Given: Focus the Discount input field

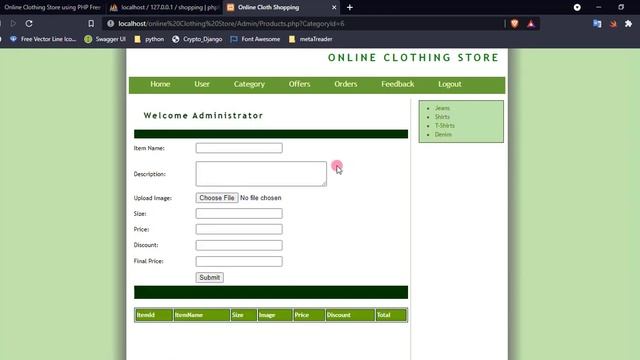Looking at the screenshot, I should (x=239, y=245).
